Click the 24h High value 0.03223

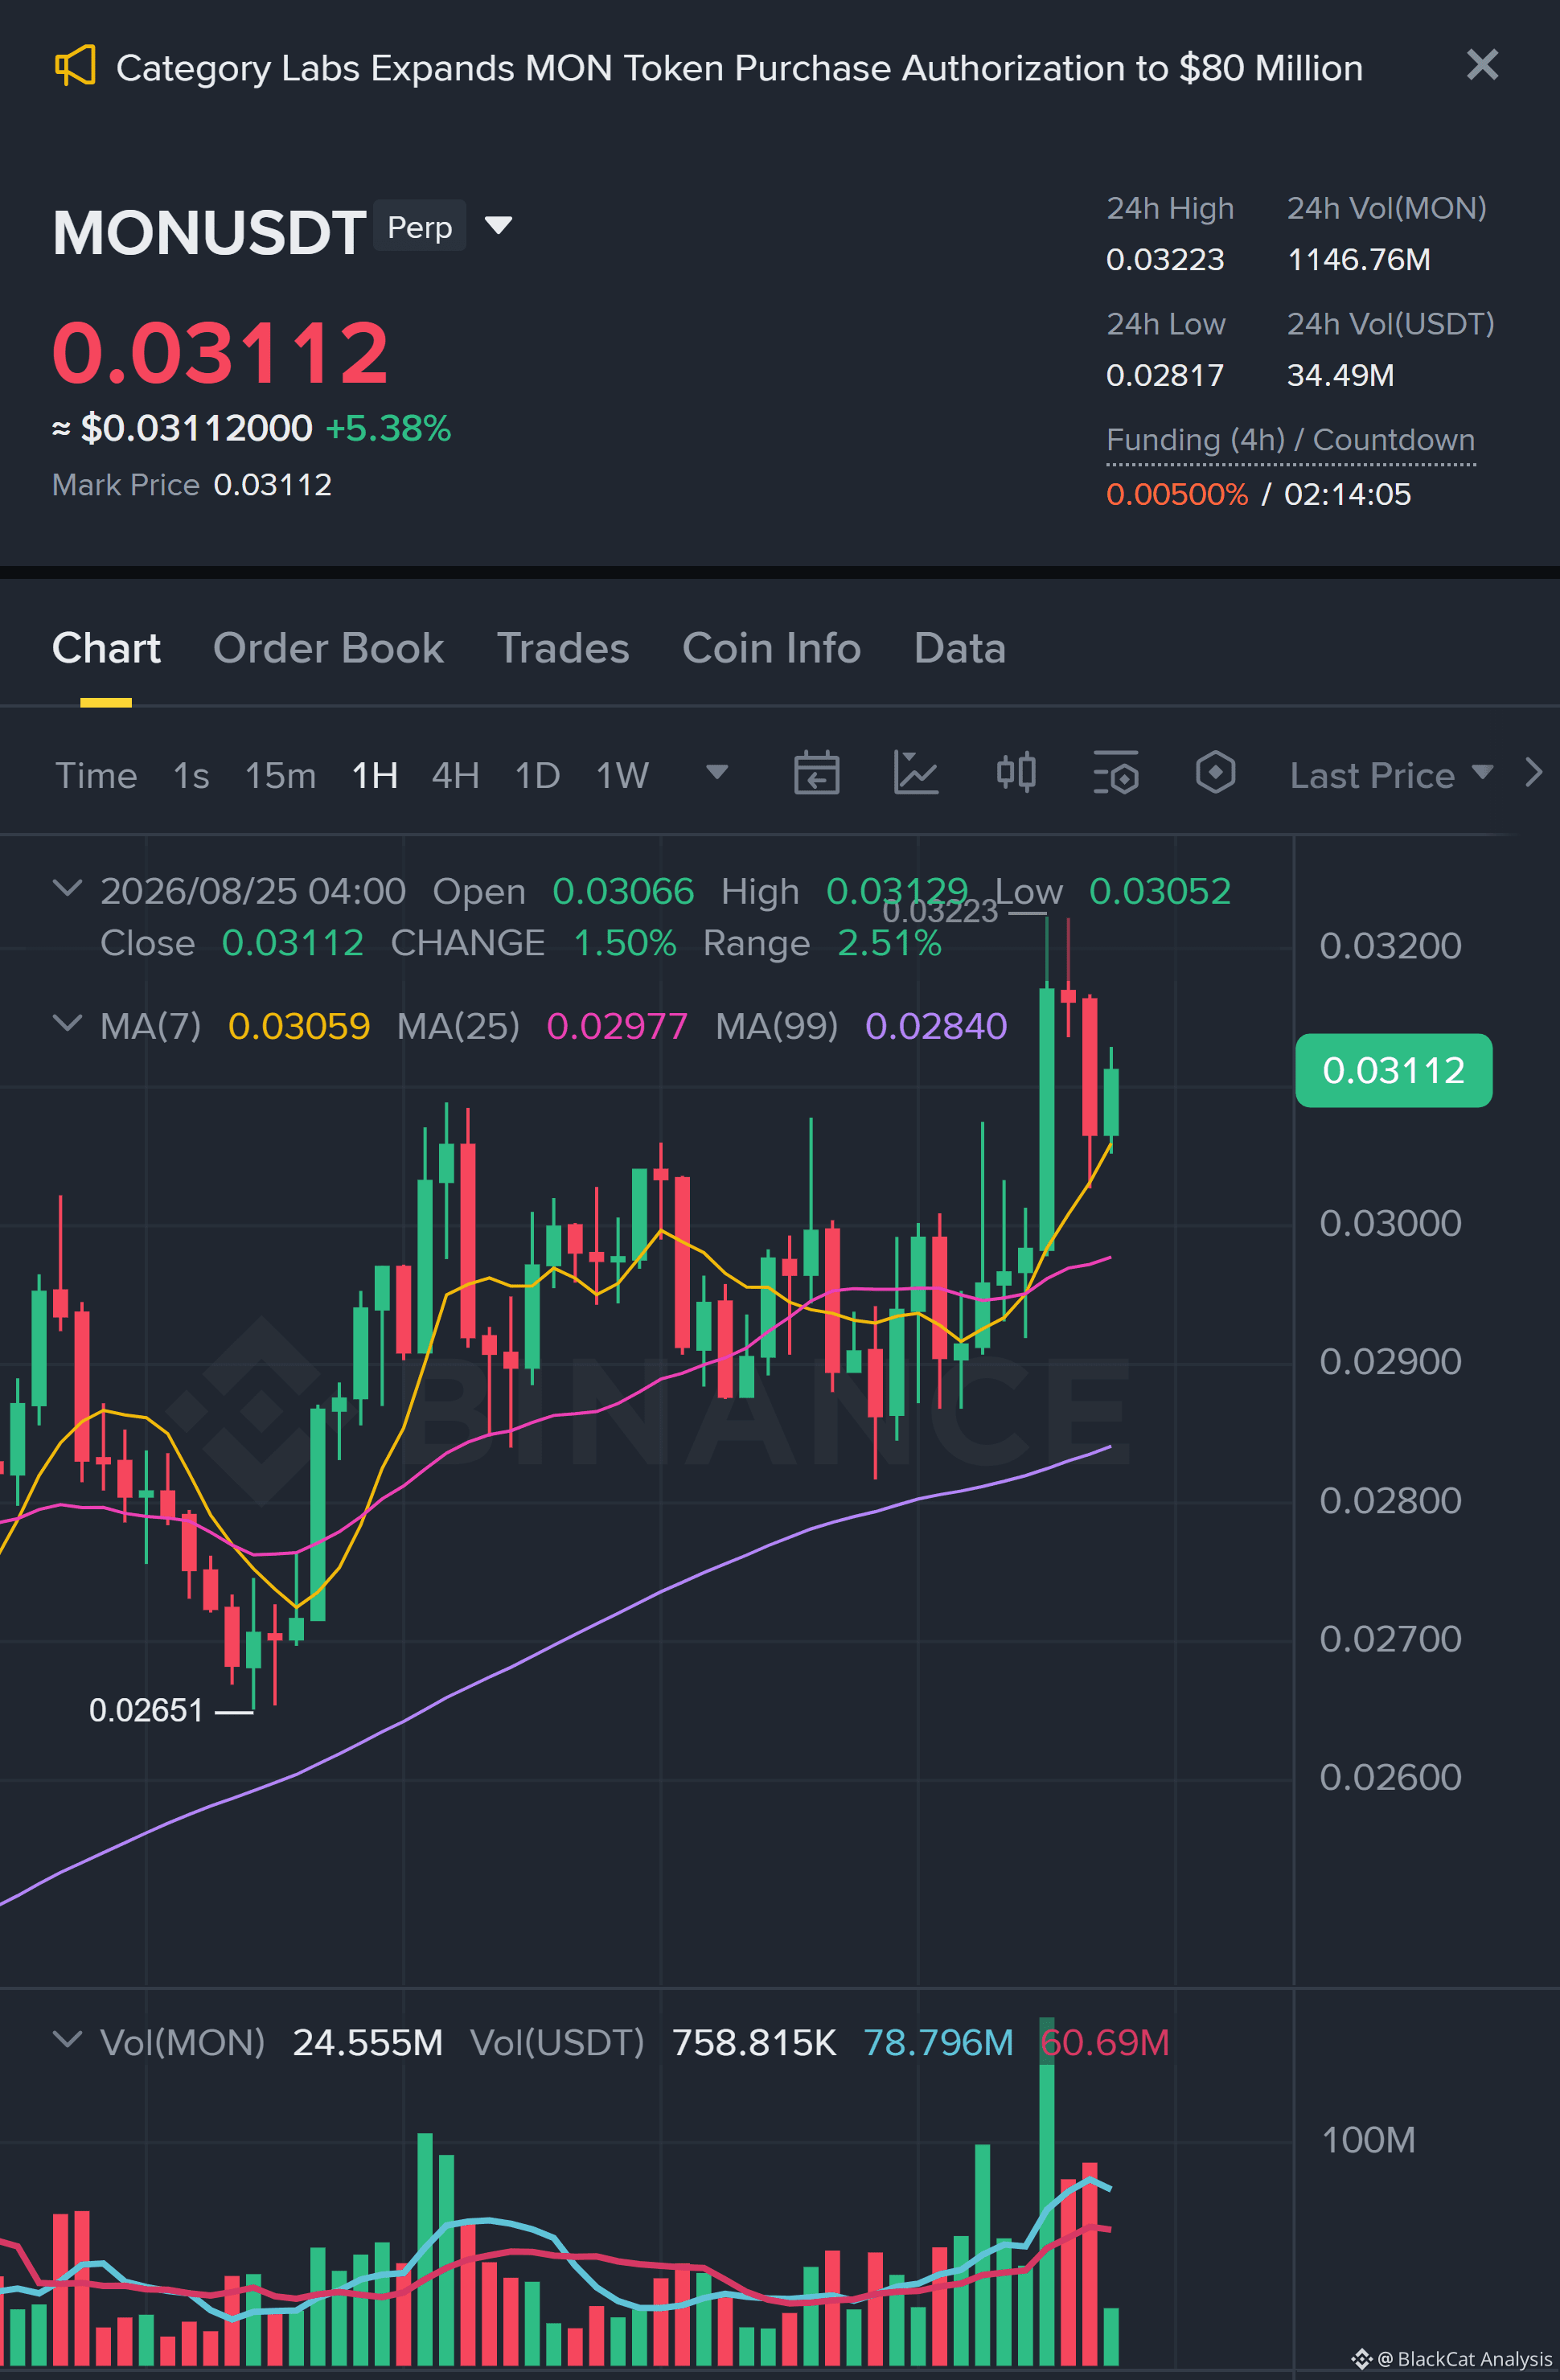pos(1165,259)
